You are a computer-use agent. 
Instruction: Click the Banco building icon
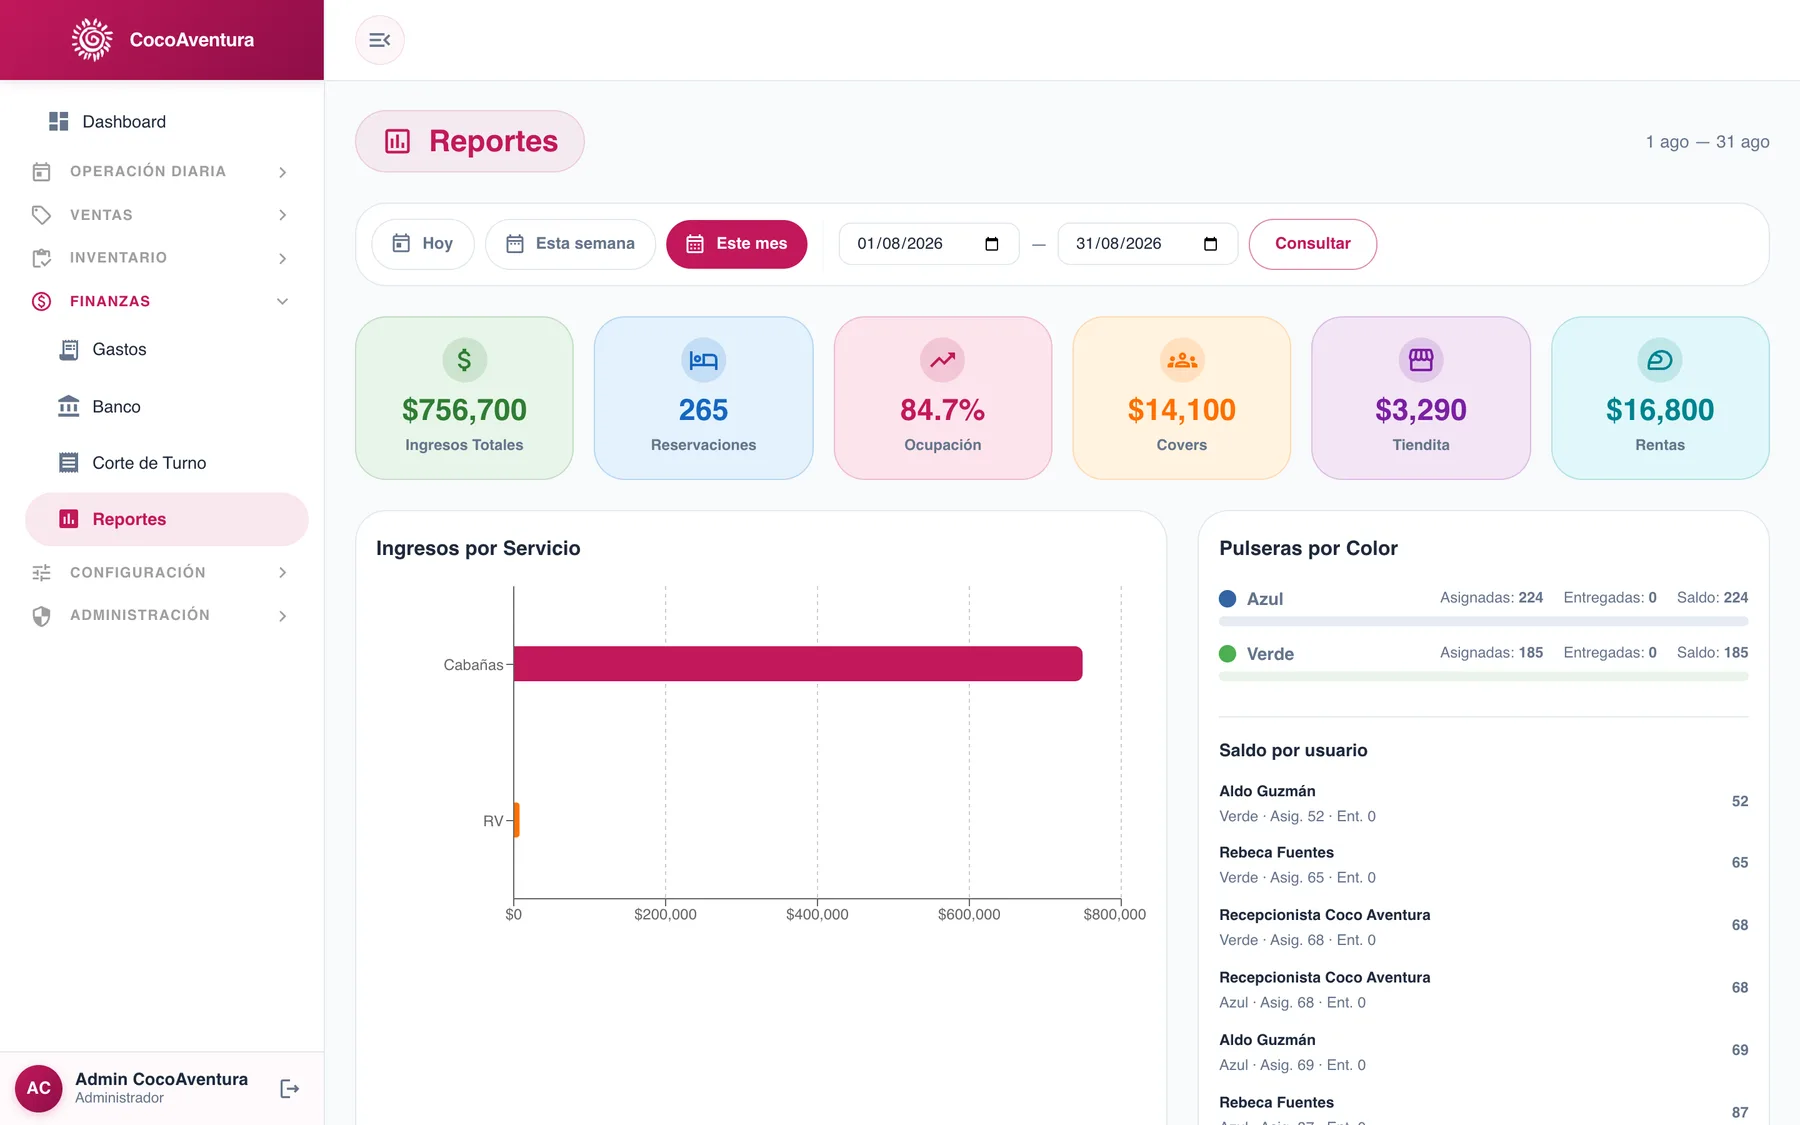(x=69, y=406)
